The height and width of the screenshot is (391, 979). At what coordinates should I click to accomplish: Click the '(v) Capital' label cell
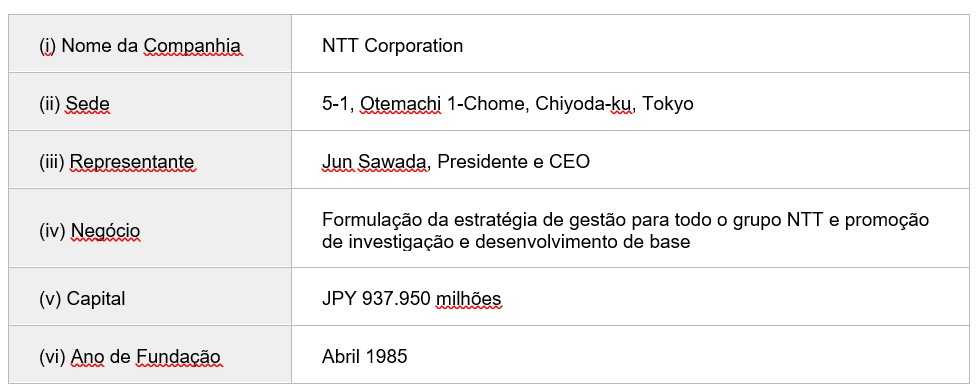[x=150, y=297]
